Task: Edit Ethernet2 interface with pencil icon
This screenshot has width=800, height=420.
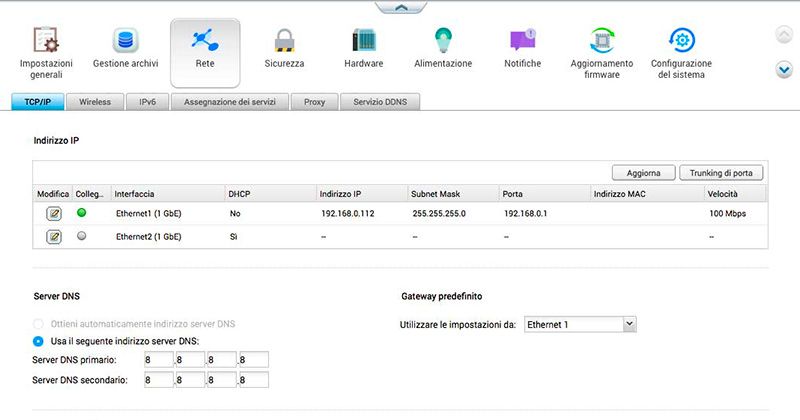Action: click(x=54, y=236)
